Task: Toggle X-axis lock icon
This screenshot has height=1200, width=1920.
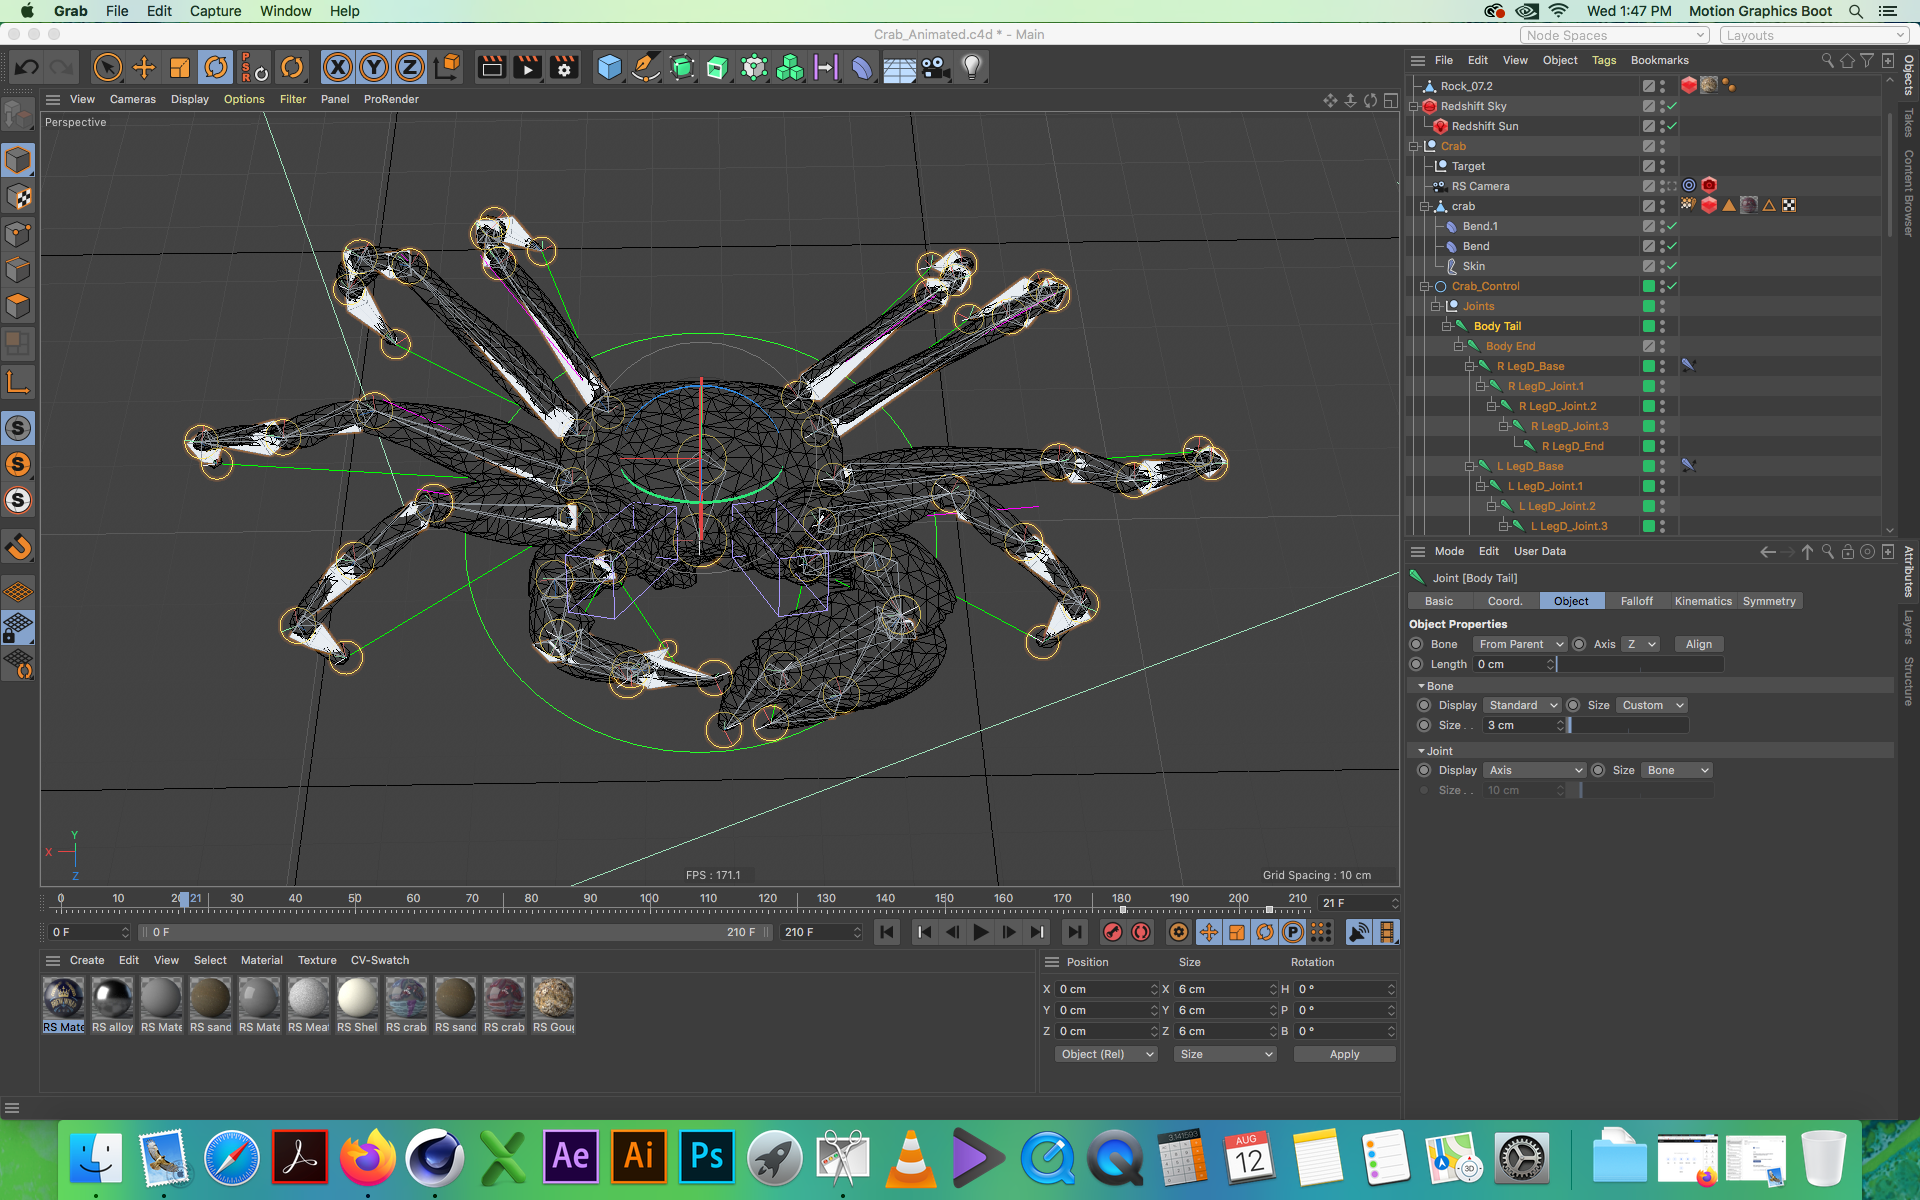Action: [338, 68]
